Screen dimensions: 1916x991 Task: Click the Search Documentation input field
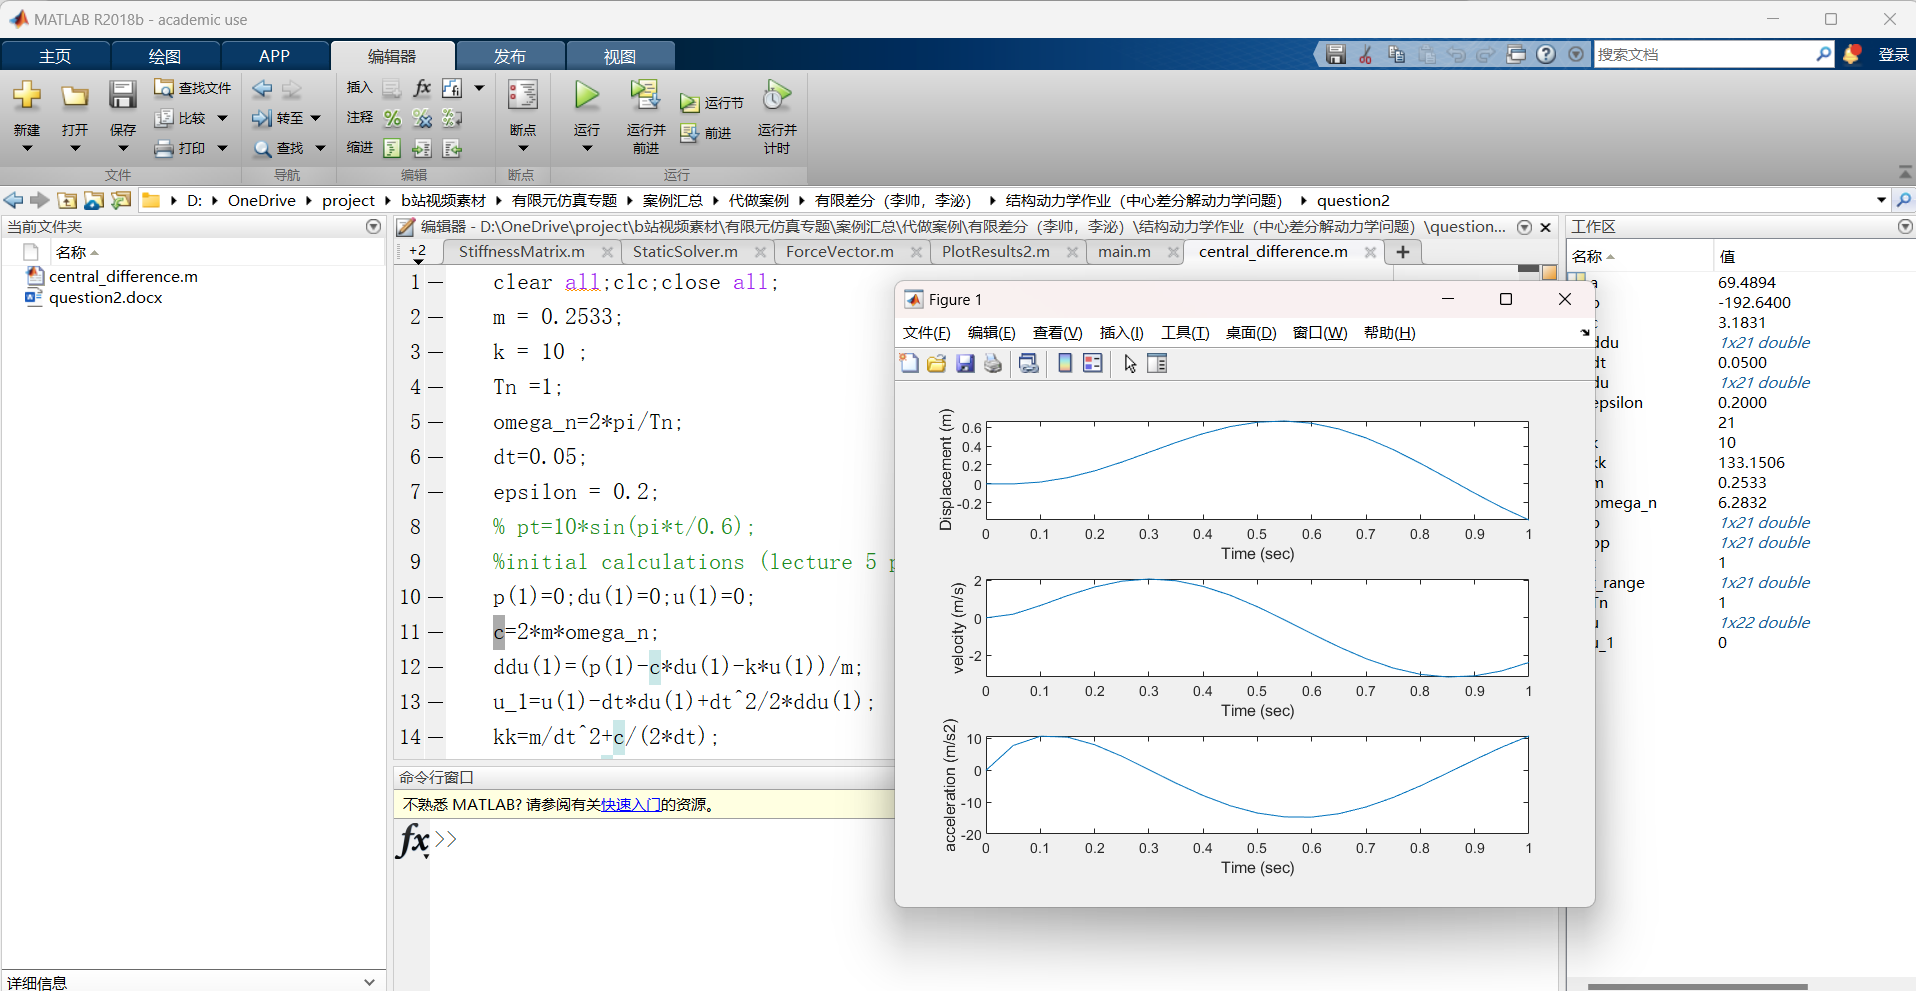(x=1704, y=55)
